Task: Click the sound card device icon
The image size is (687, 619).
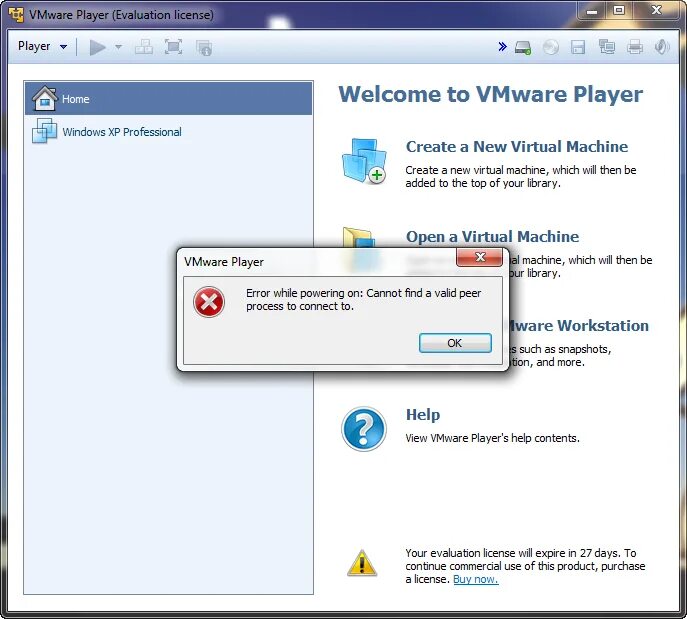Action: coord(662,46)
